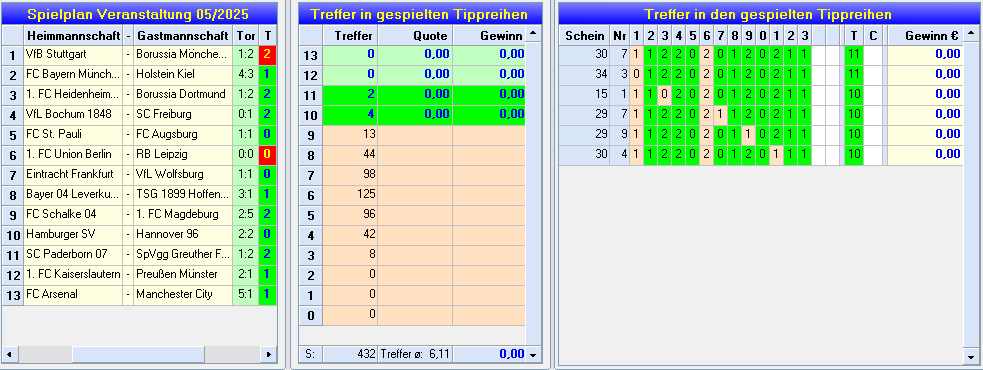Viewport: 983px width, 370px height.
Task: Click red result cell of Union Berlin match
Action: tap(268, 154)
